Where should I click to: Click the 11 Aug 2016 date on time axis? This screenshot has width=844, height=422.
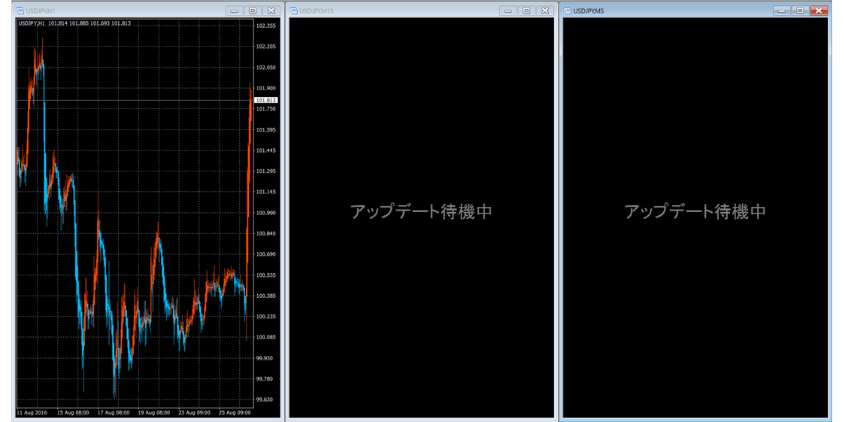[x=31, y=412]
